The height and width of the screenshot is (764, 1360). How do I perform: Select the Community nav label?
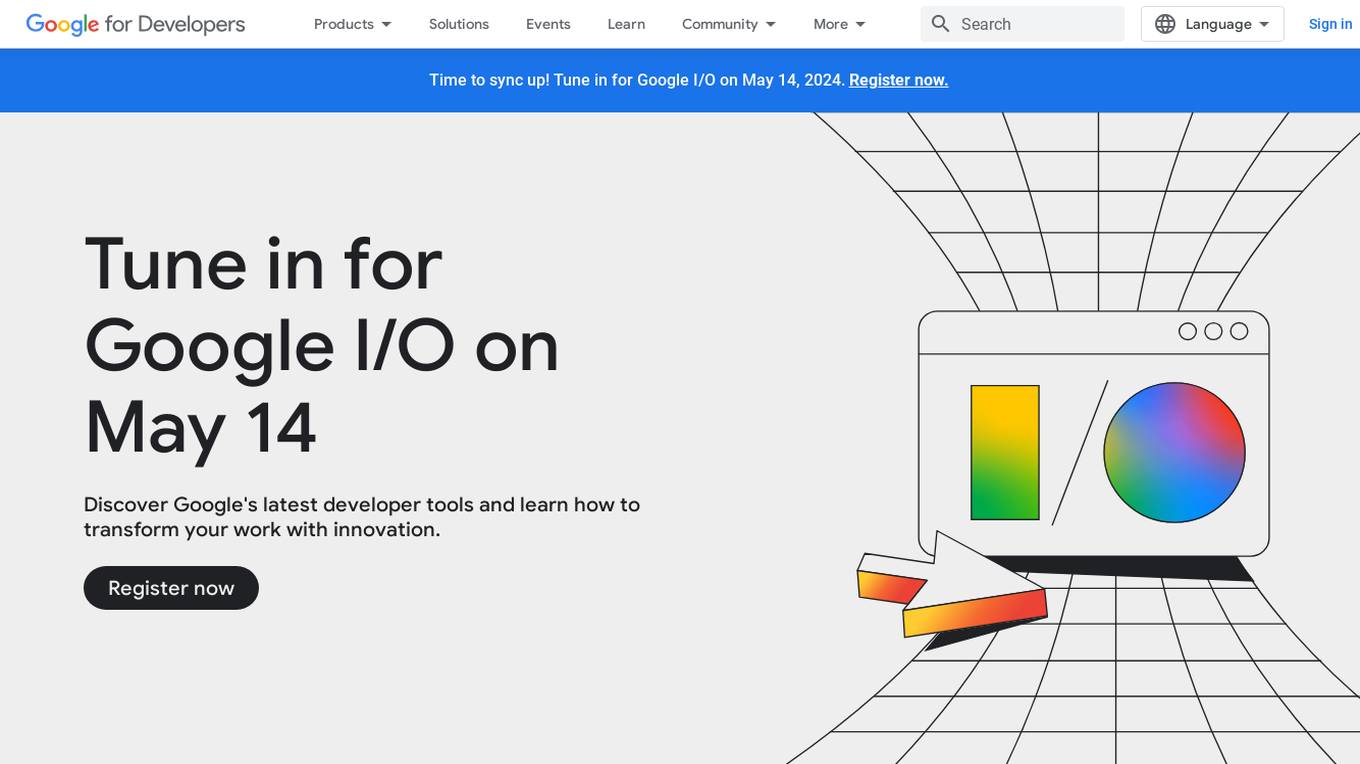click(x=720, y=24)
